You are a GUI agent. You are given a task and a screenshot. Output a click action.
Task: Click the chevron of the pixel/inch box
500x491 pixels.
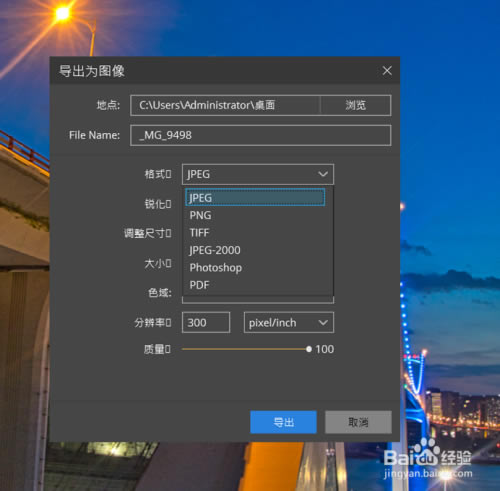pos(323,322)
